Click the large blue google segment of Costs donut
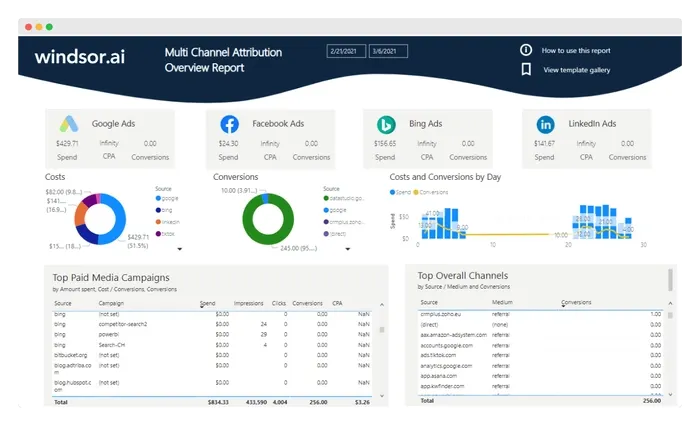 tap(119, 221)
